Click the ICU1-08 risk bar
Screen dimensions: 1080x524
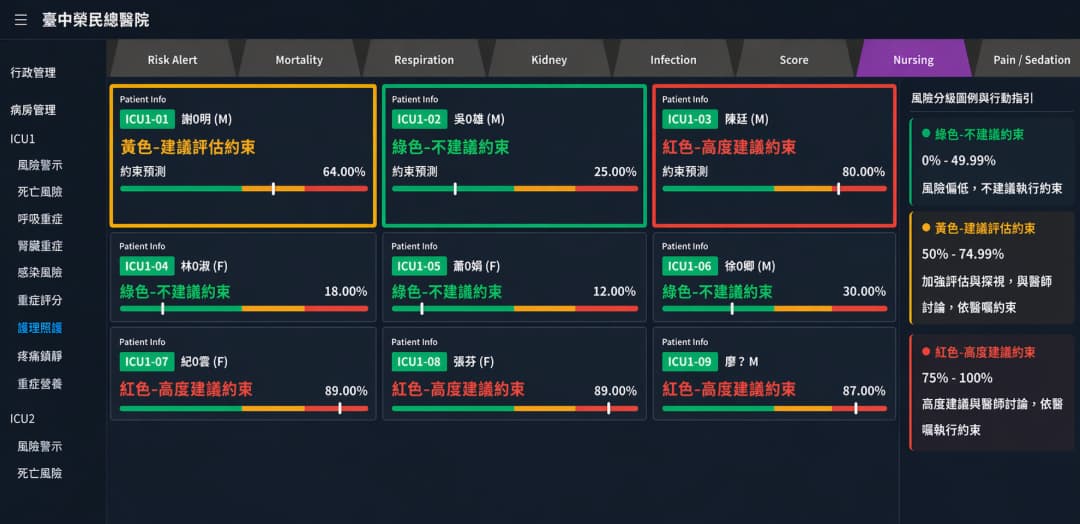click(515, 408)
